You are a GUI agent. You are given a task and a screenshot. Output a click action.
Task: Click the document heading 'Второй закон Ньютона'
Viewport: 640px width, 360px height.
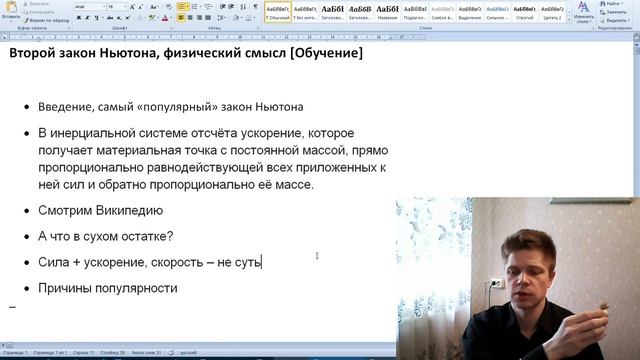(82, 53)
